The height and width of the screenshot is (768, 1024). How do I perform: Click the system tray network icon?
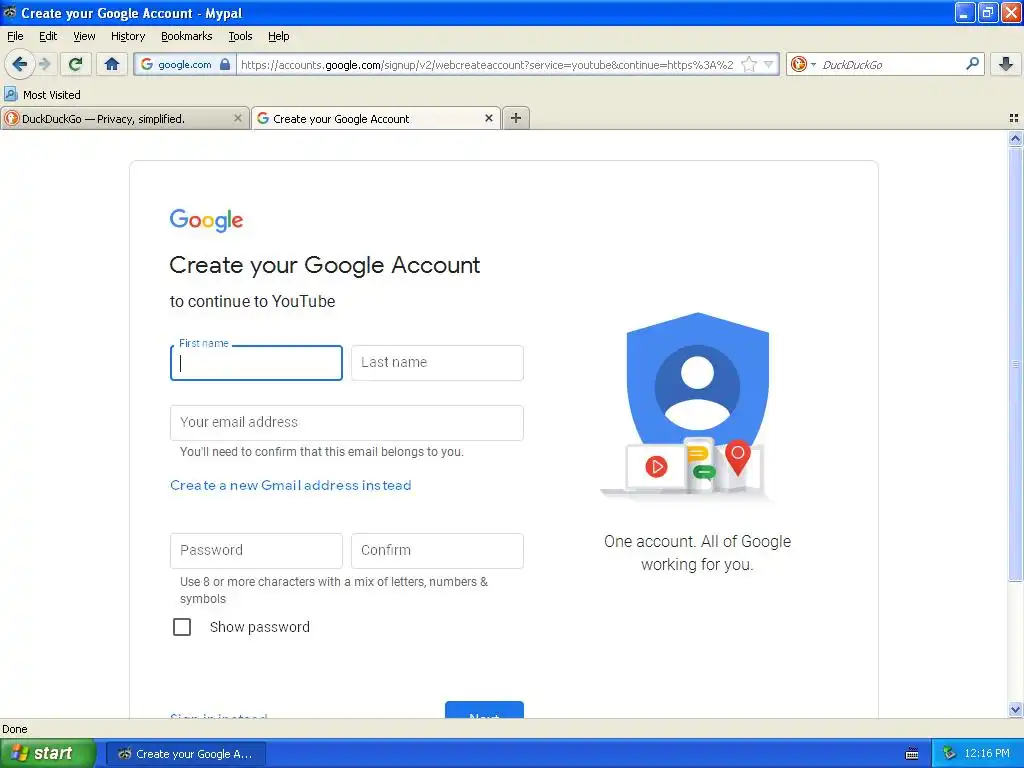(949, 754)
